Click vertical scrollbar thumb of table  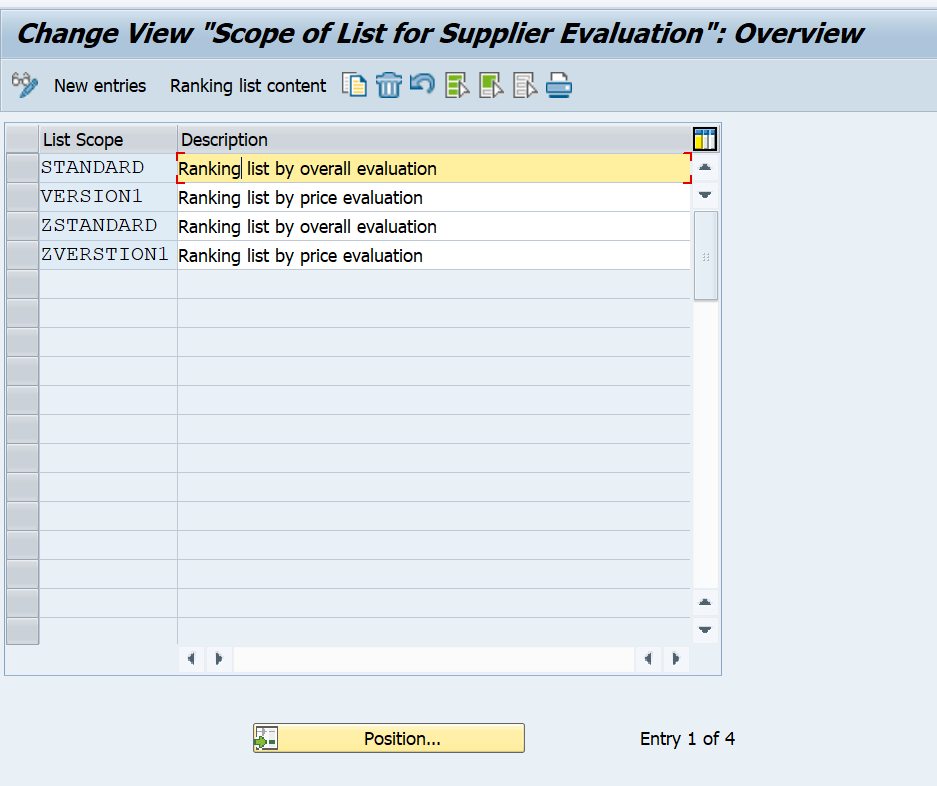pyautogui.click(x=706, y=256)
